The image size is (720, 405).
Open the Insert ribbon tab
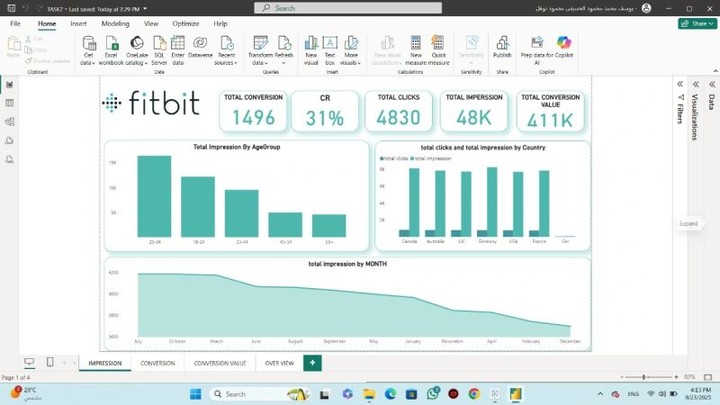point(79,23)
